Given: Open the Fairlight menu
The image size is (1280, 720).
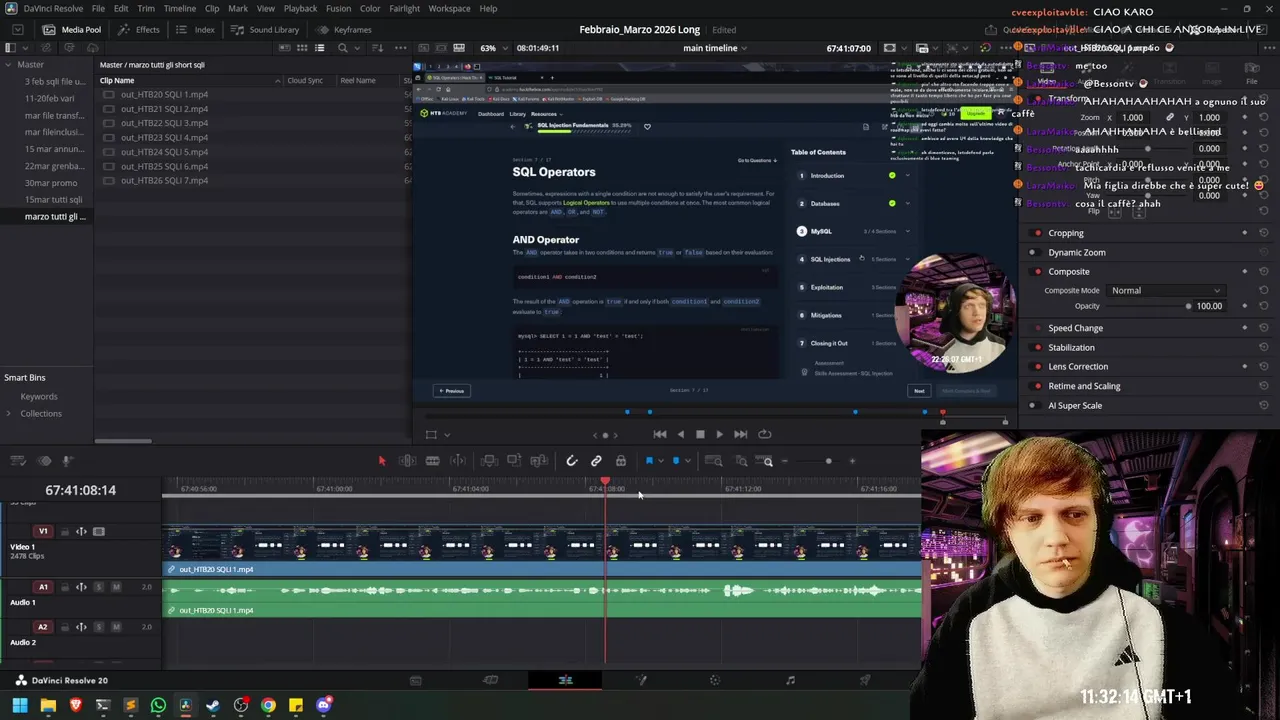Looking at the screenshot, I should pos(404,8).
